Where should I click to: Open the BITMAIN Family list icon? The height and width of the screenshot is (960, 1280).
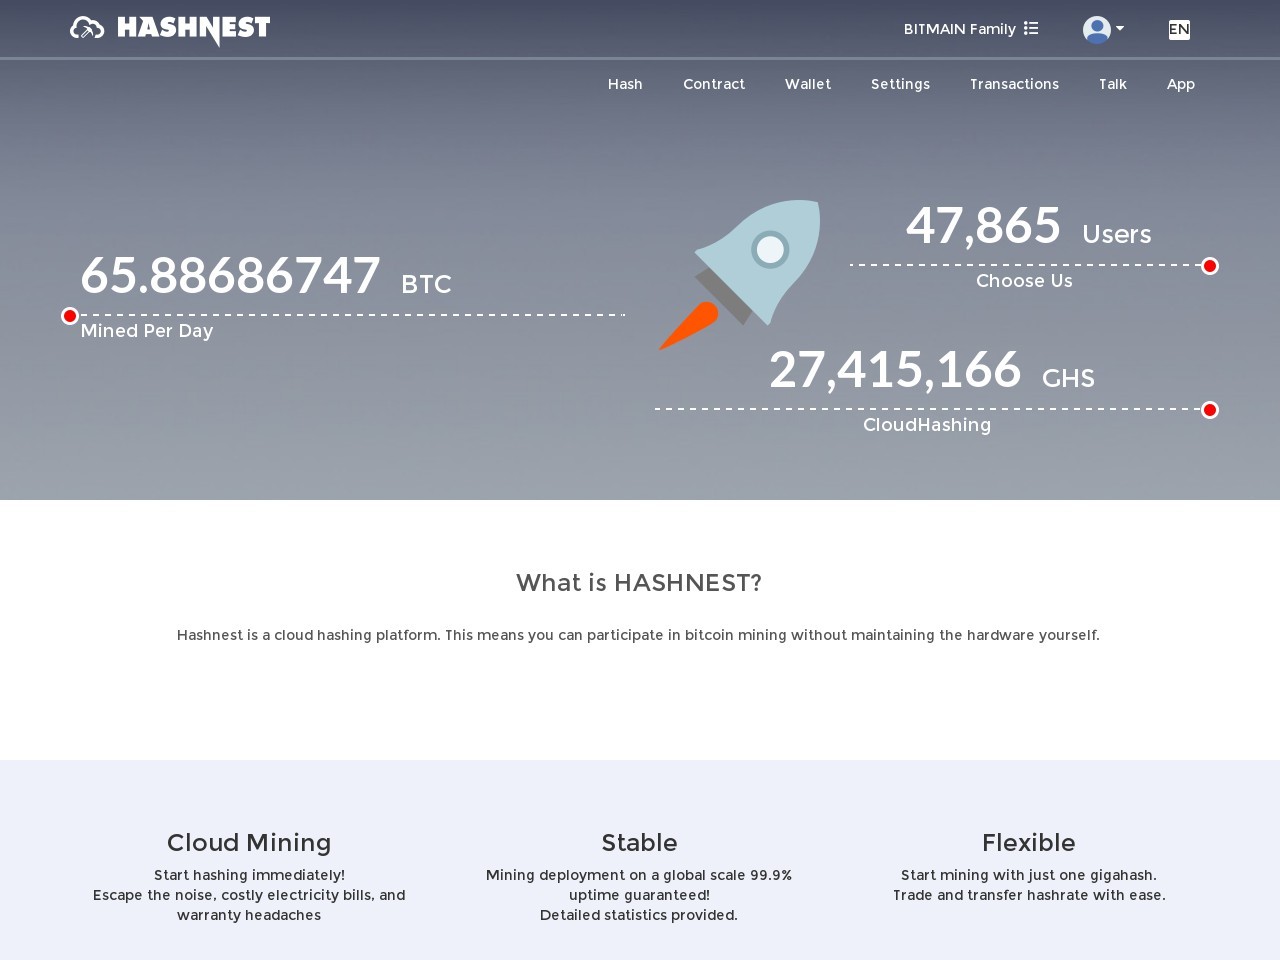pyautogui.click(x=1031, y=29)
